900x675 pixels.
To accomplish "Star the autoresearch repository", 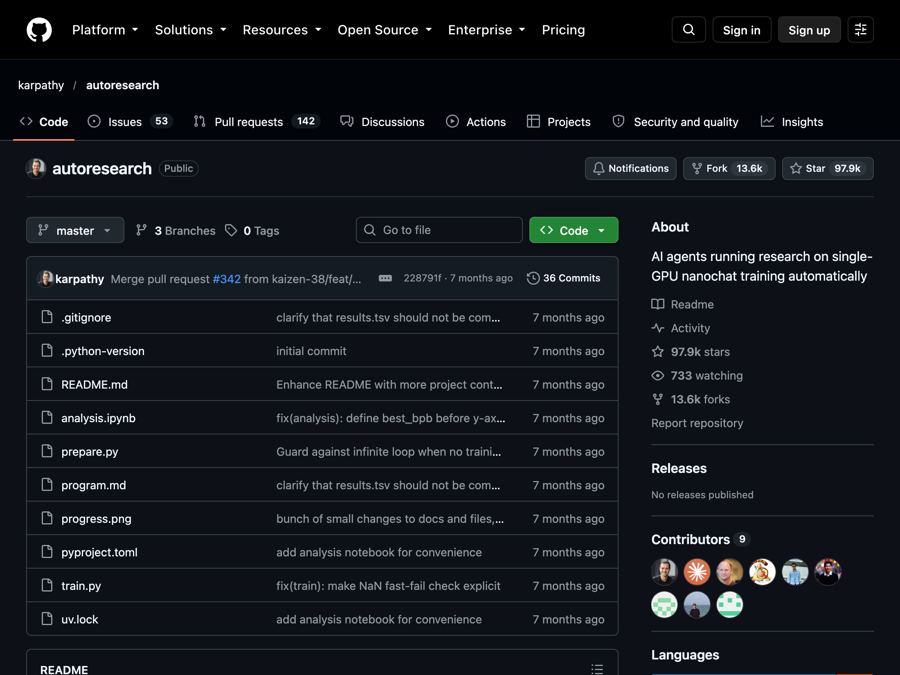I will click(x=828, y=168).
